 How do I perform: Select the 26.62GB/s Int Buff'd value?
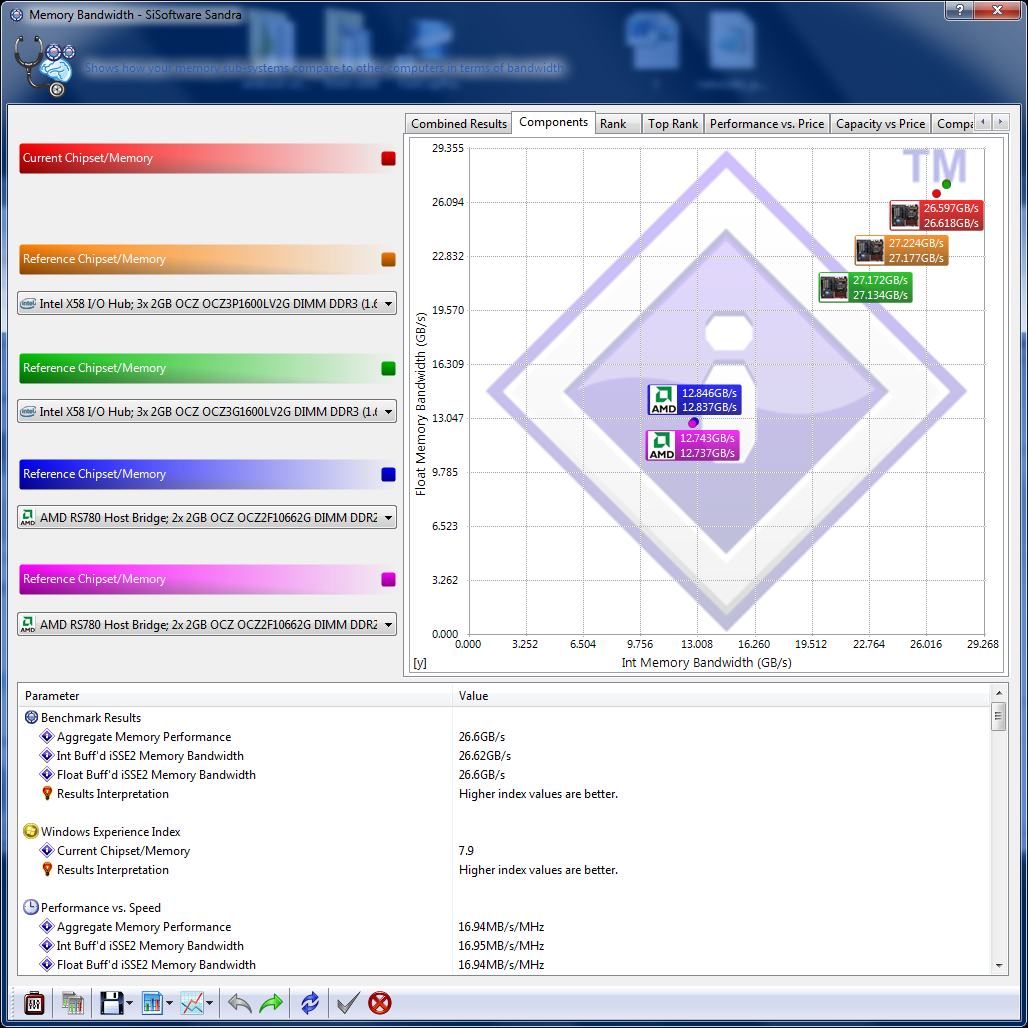click(x=484, y=757)
